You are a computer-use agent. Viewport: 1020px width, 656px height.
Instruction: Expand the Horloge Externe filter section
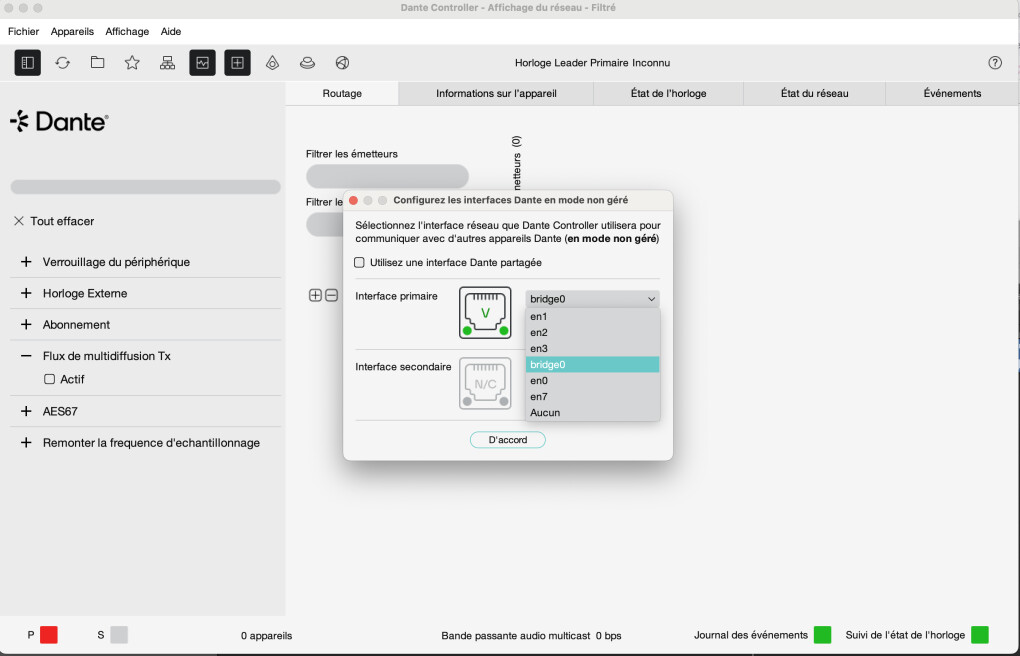tap(26, 293)
